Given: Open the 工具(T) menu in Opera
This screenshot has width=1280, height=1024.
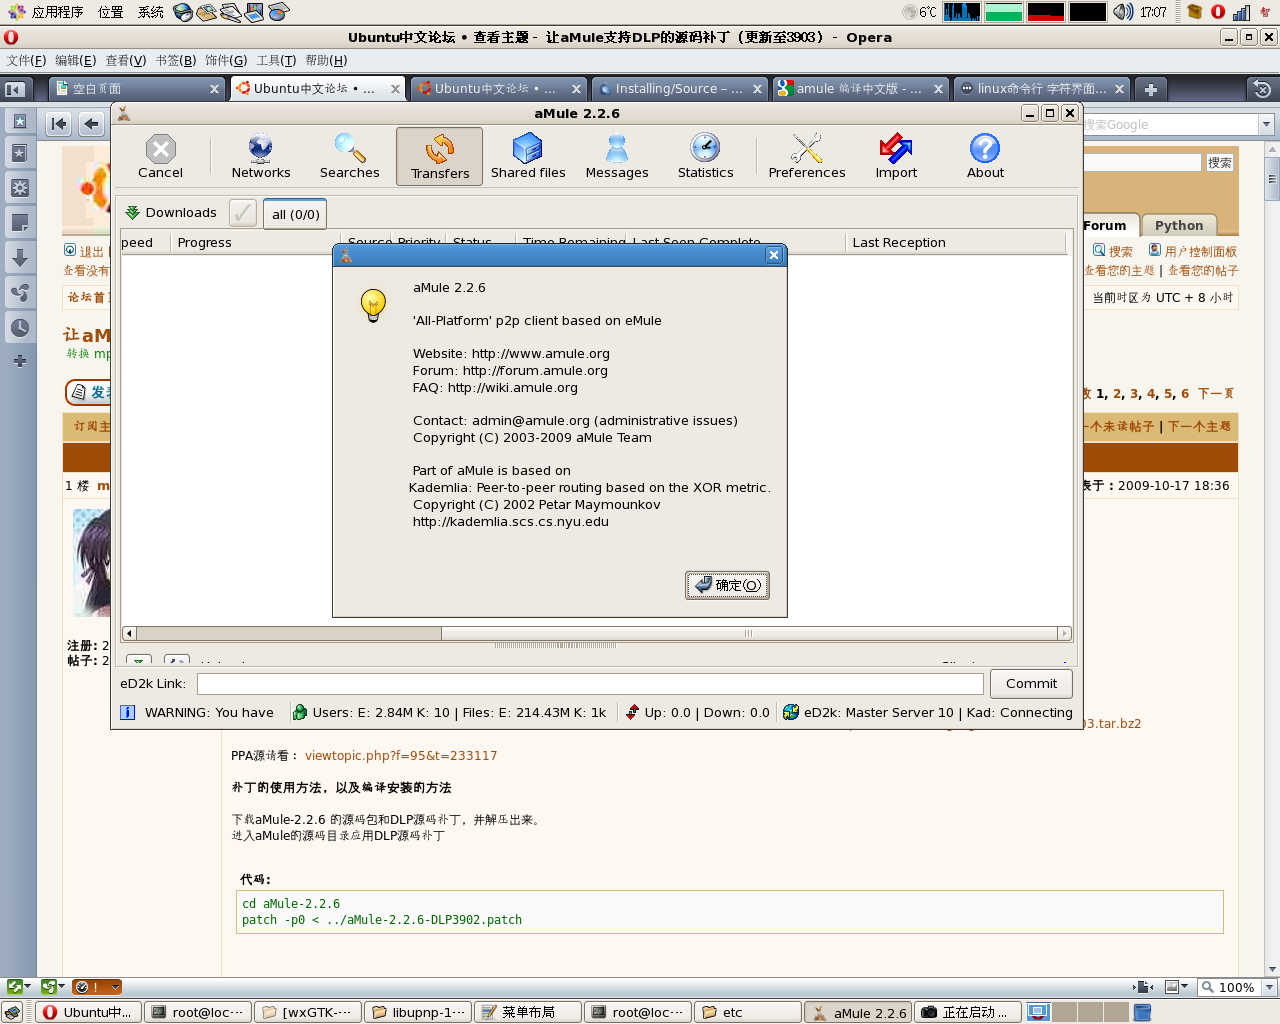Looking at the screenshot, I should click(x=276, y=60).
